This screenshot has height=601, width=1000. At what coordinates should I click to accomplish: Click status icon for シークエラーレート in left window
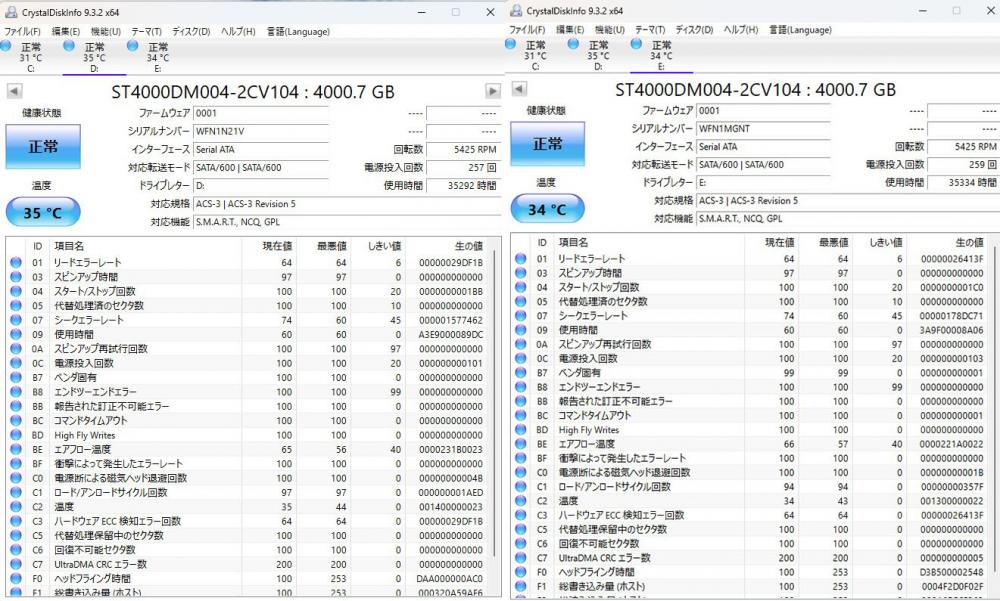click(16, 320)
